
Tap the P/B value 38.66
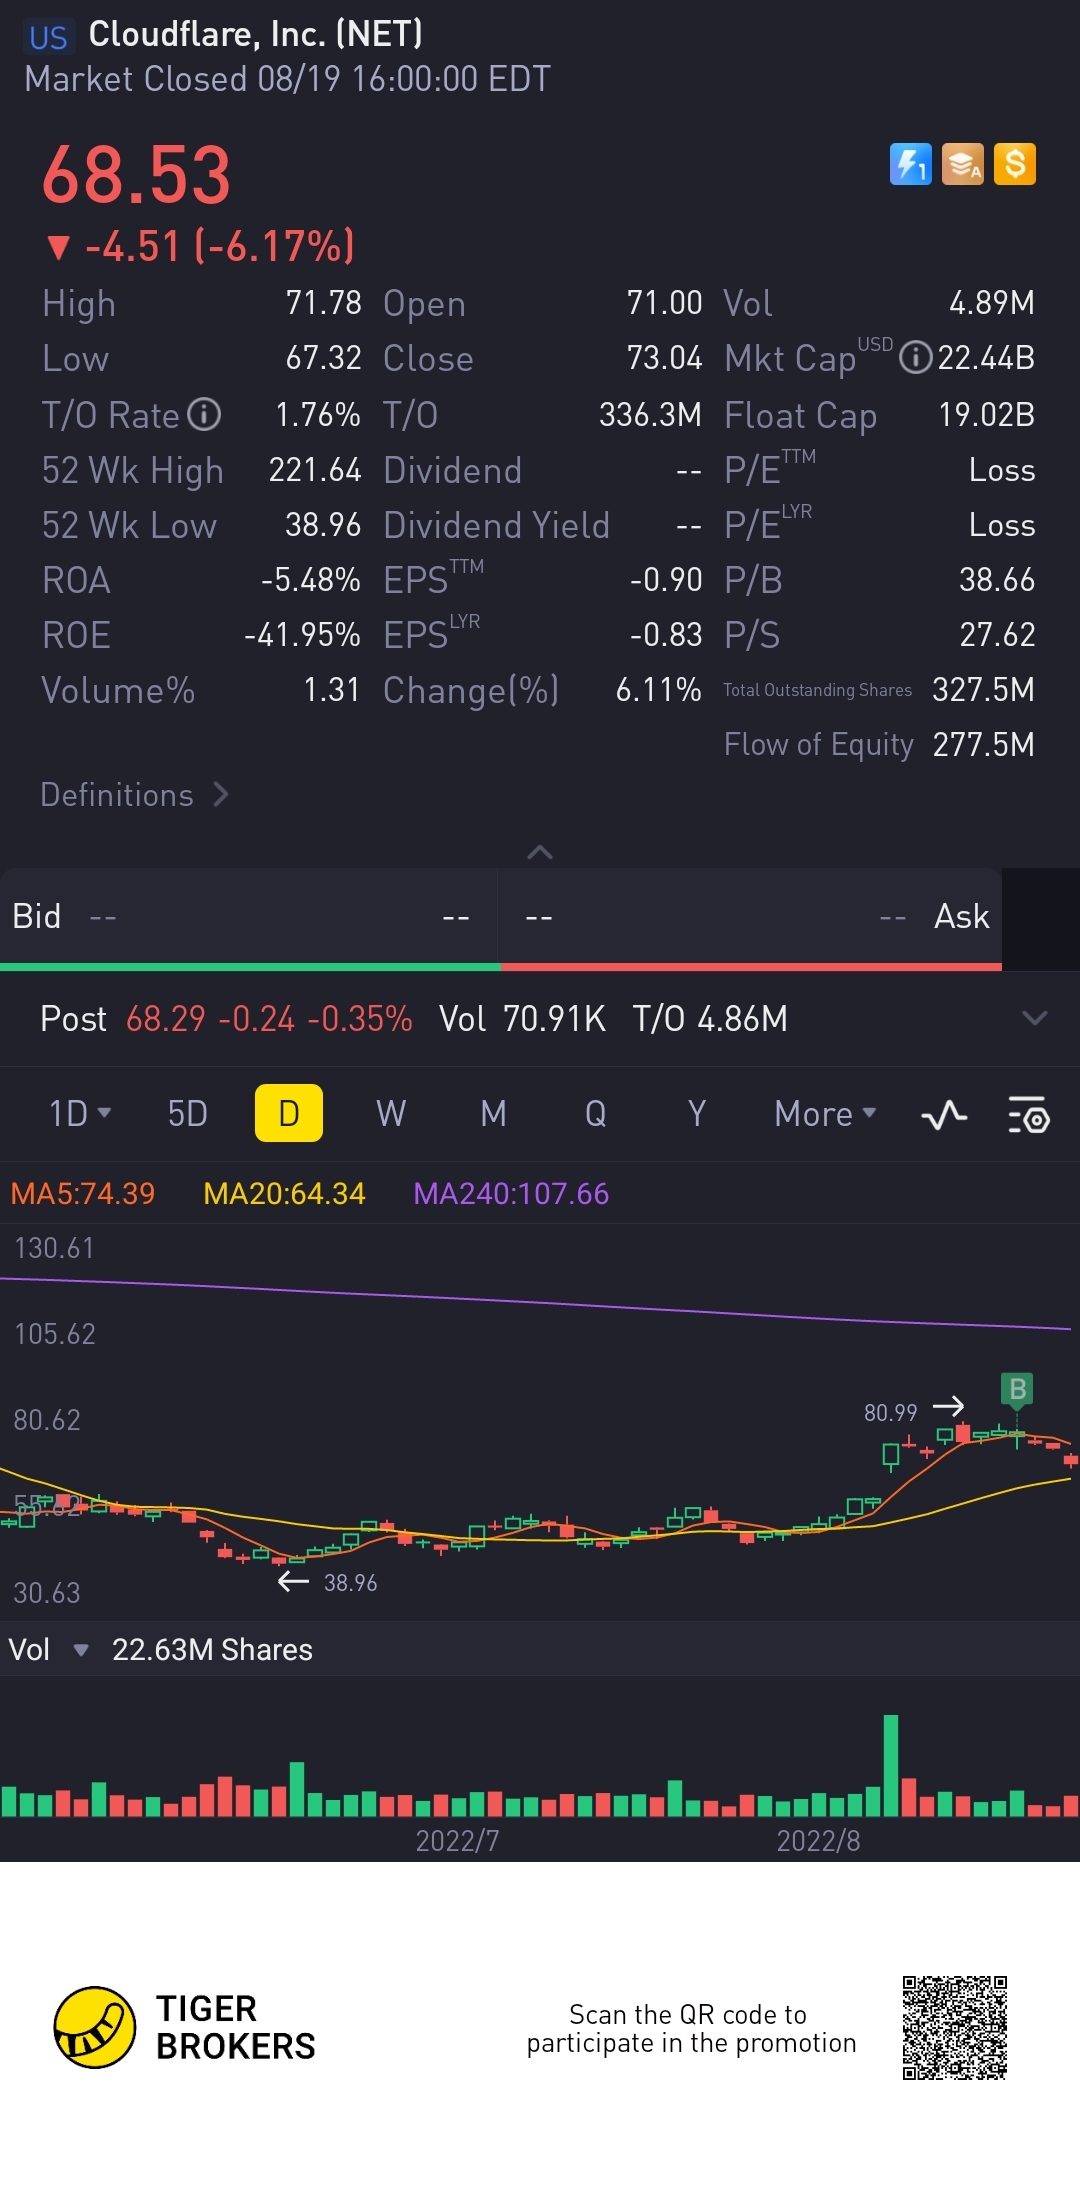[996, 579]
